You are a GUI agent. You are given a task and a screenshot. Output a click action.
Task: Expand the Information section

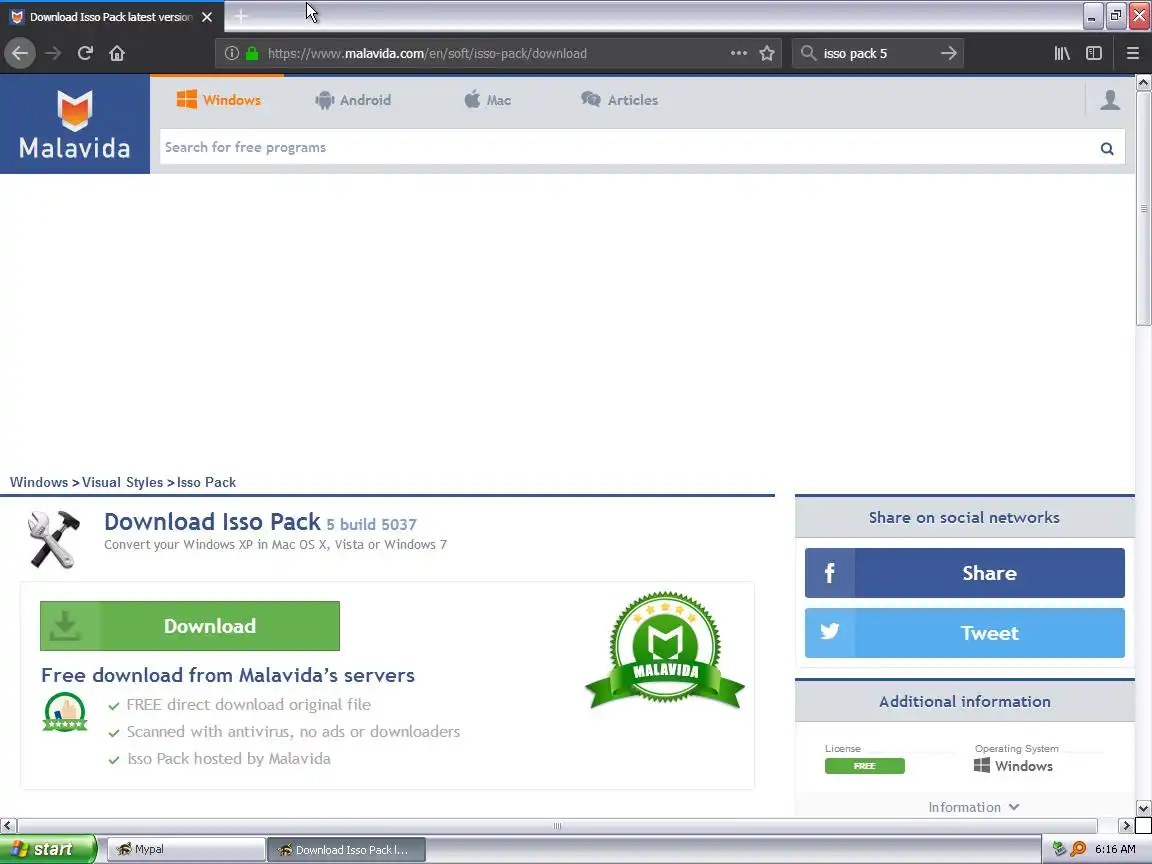(x=973, y=807)
